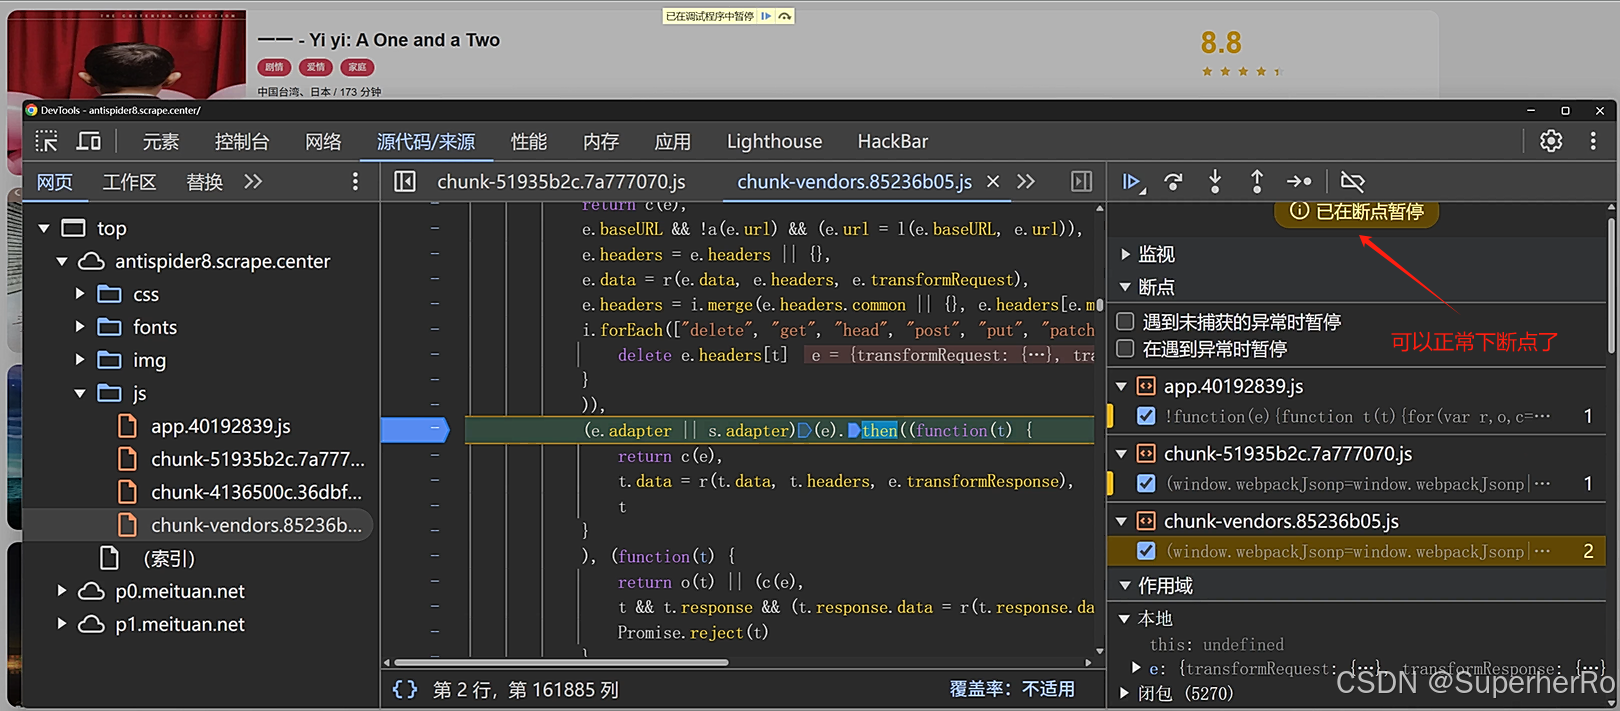Image resolution: width=1620 pixels, height=711 pixels.
Task: Collapse the 断点 breakpoints section
Action: click(x=1125, y=287)
